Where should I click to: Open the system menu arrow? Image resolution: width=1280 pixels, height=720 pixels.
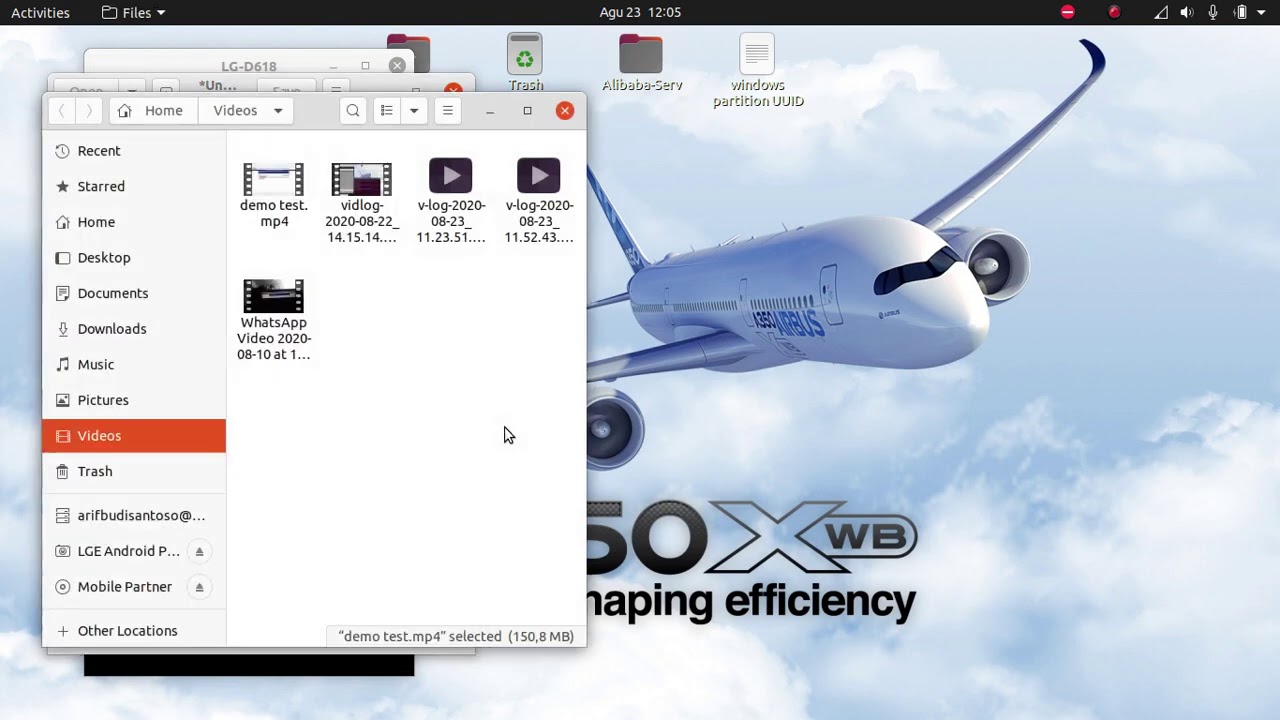1262,12
